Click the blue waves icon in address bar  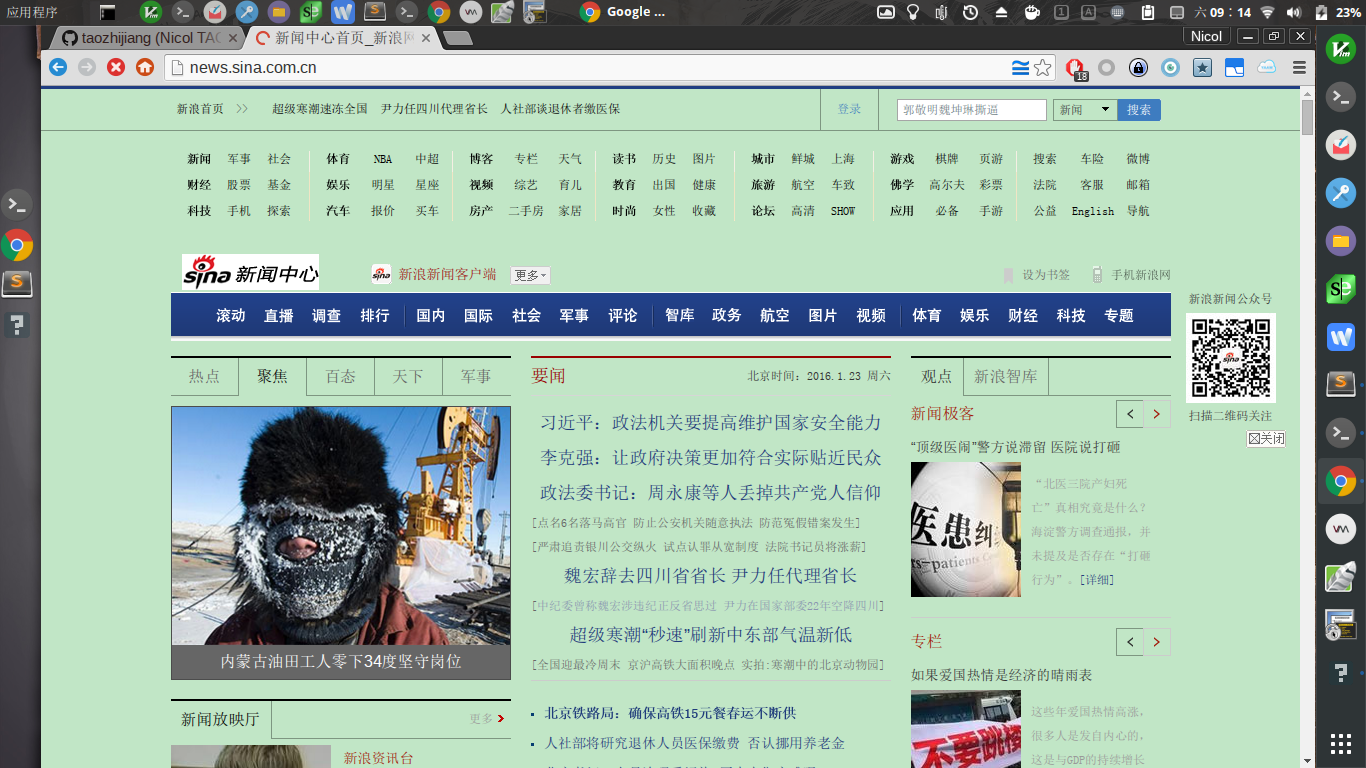click(x=1020, y=67)
